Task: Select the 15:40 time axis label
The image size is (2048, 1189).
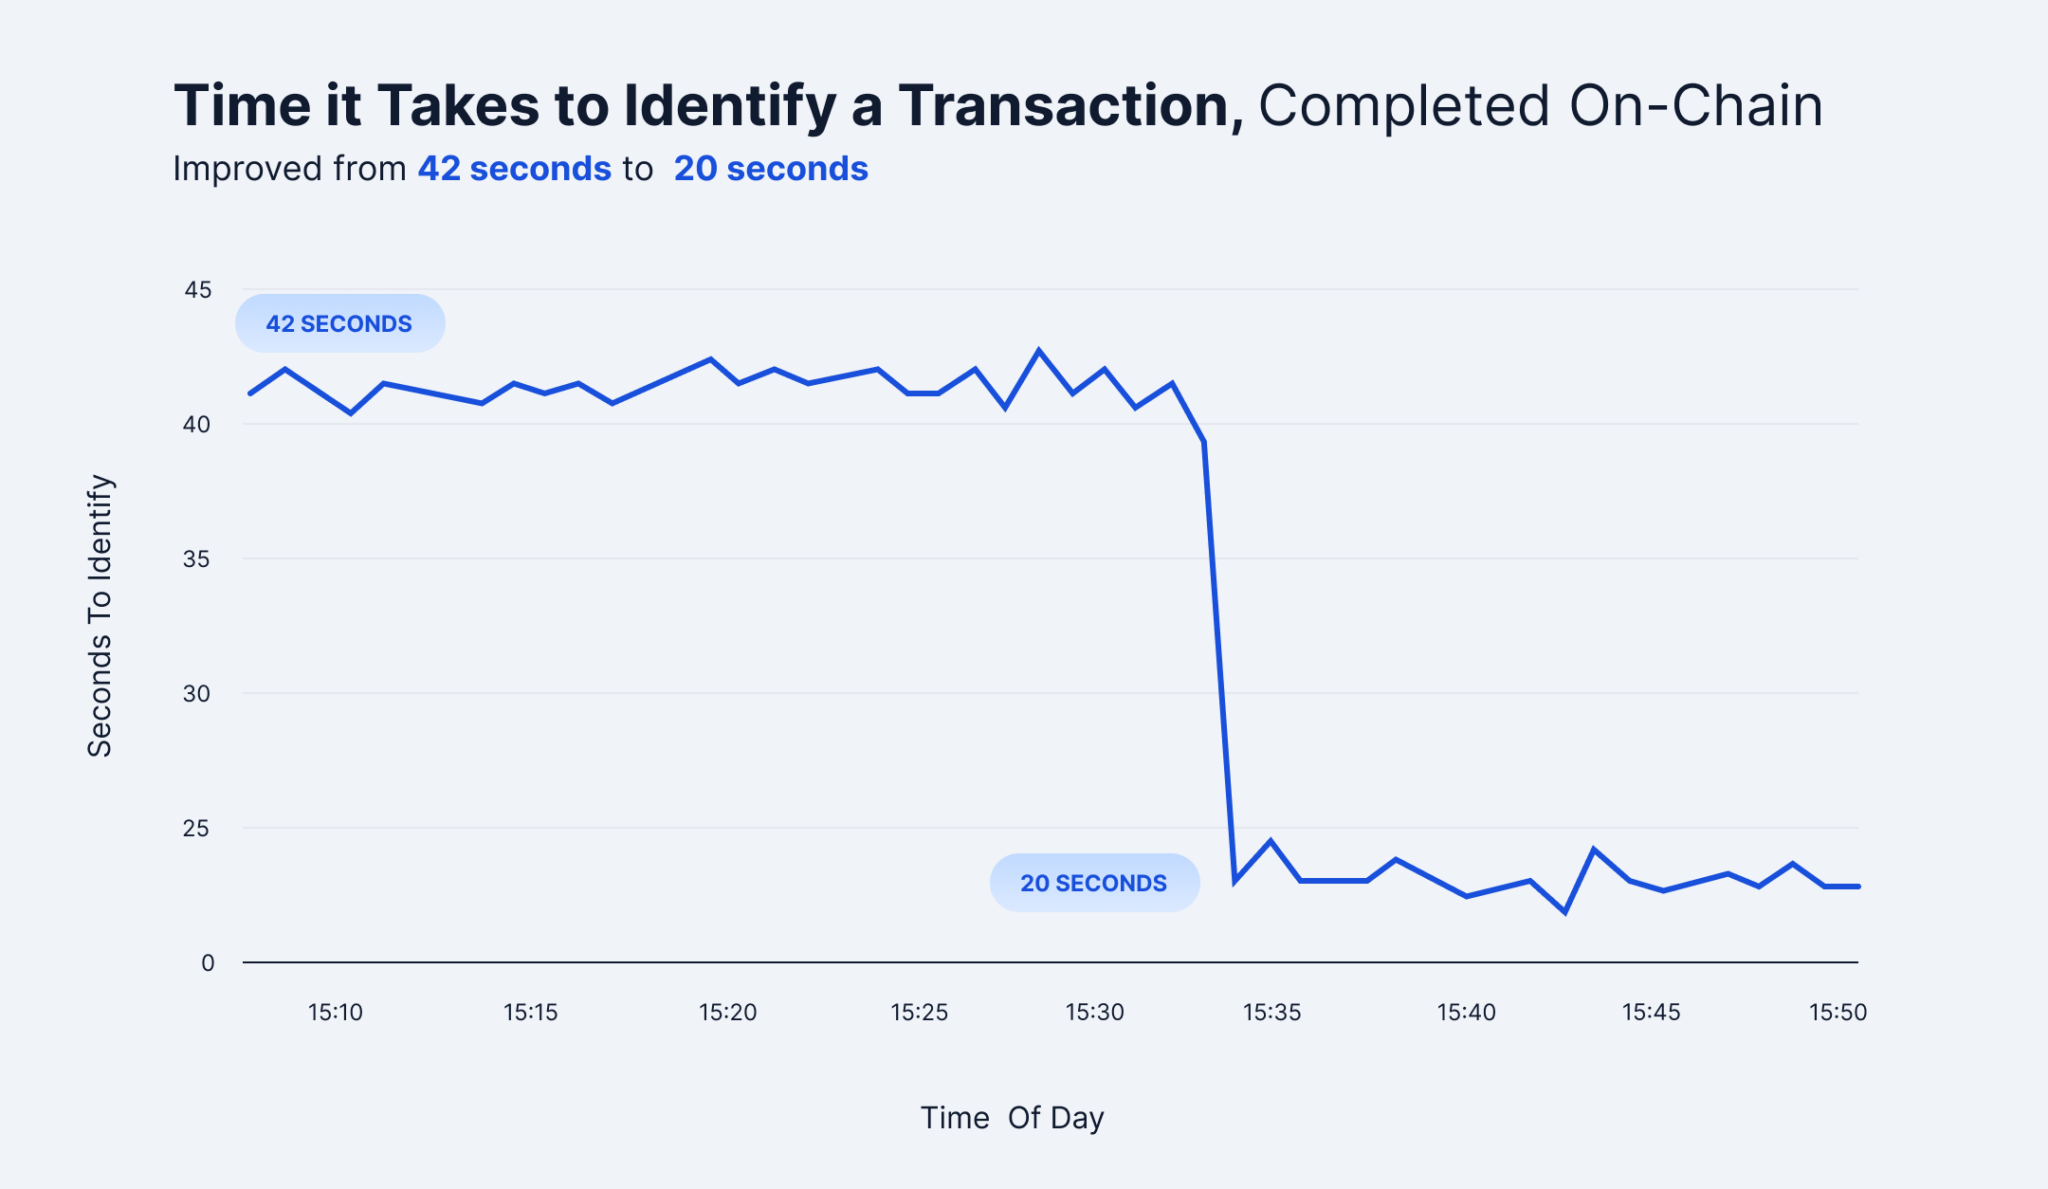Action: pos(1466,1012)
